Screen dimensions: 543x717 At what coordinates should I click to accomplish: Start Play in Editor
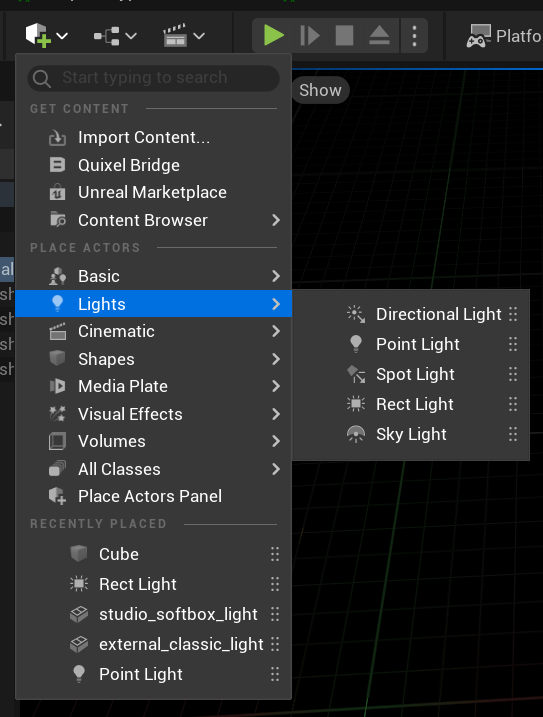[274, 35]
